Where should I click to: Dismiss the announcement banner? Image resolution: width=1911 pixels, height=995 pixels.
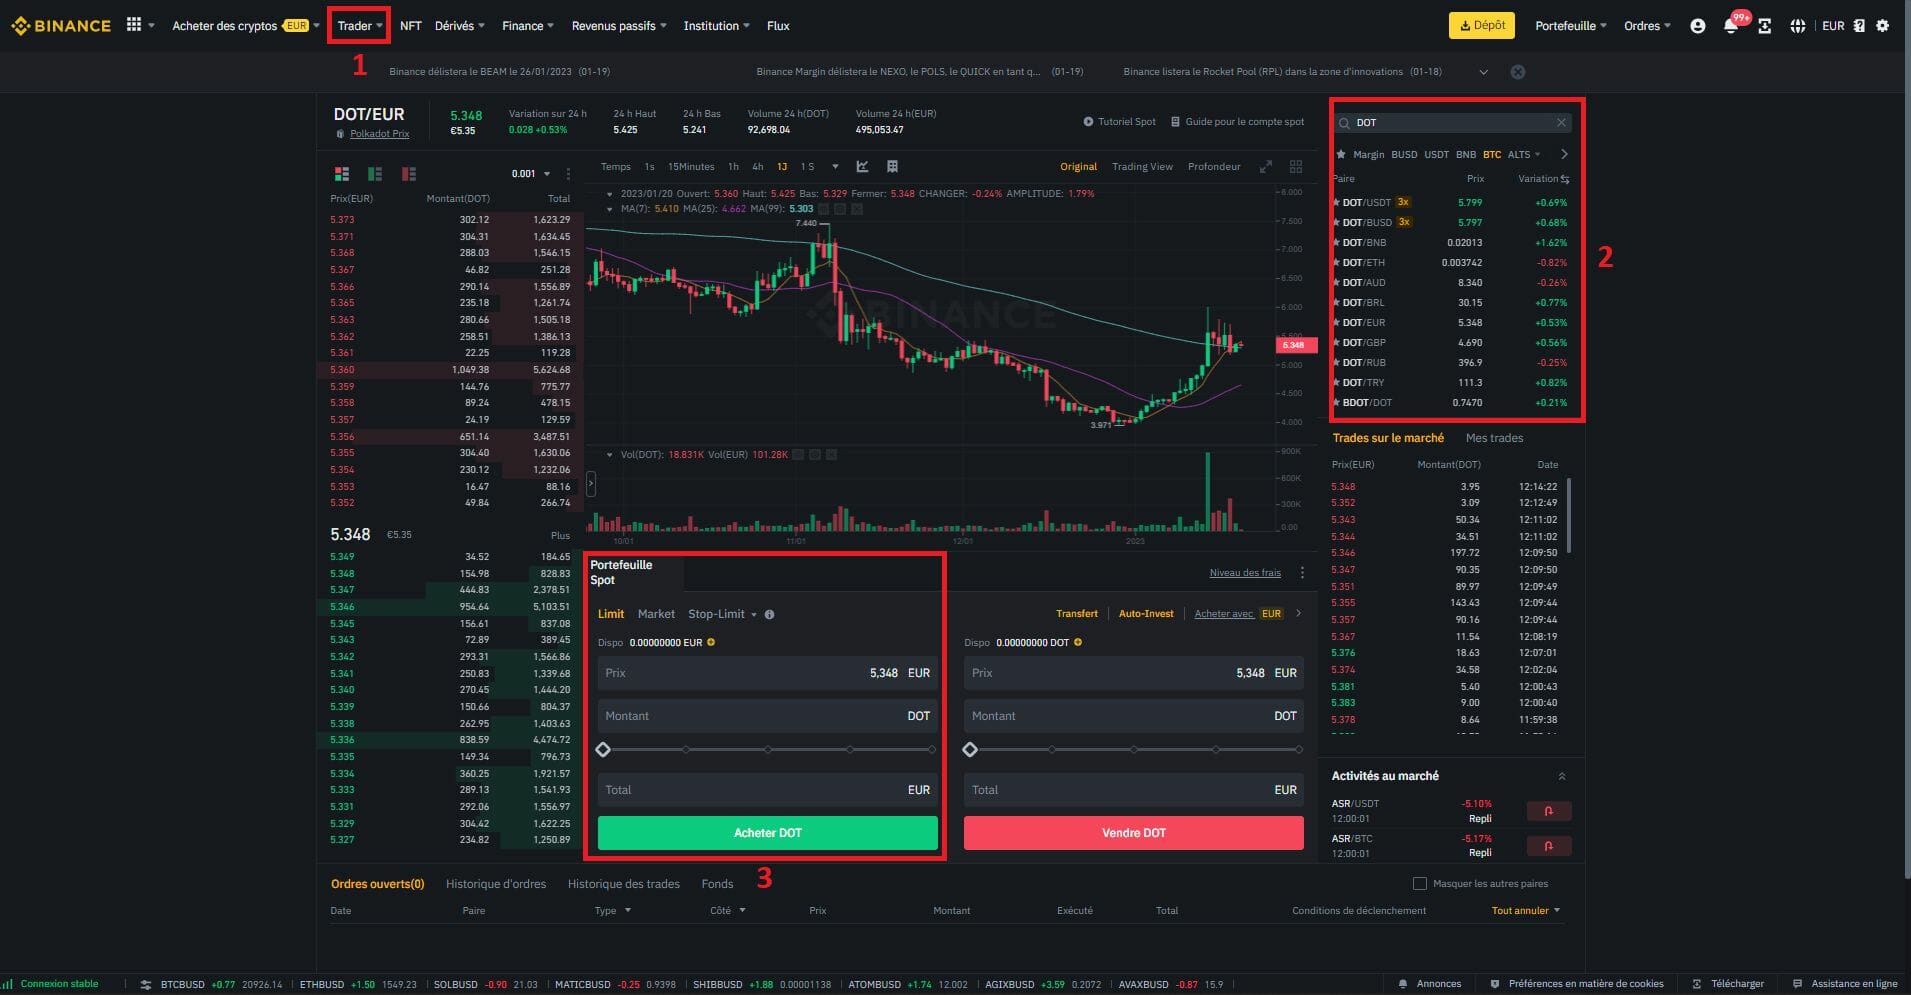(1517, 72)
